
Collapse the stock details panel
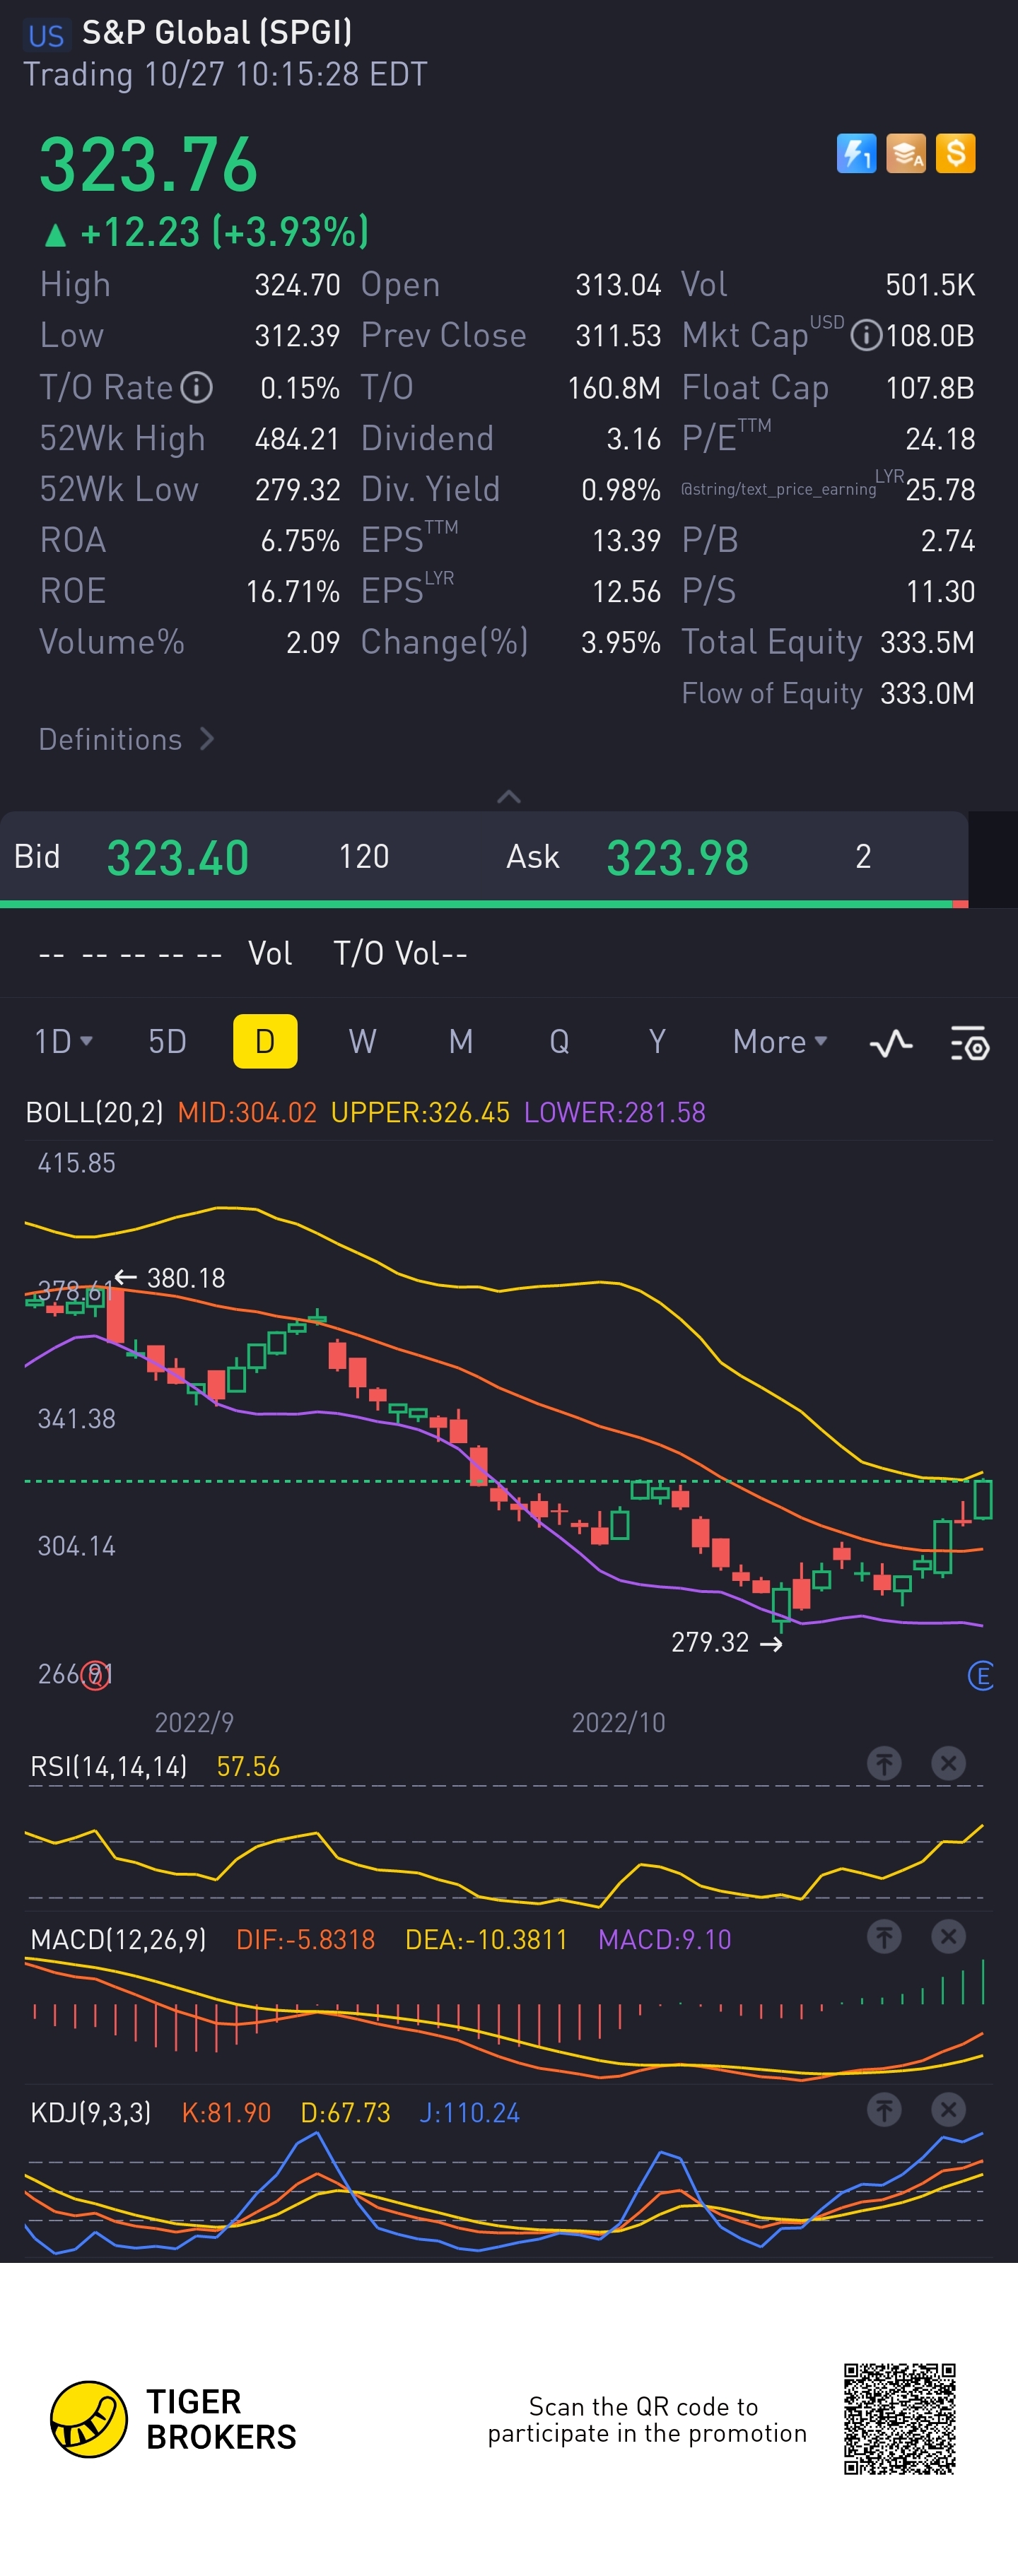pos(509,797)
